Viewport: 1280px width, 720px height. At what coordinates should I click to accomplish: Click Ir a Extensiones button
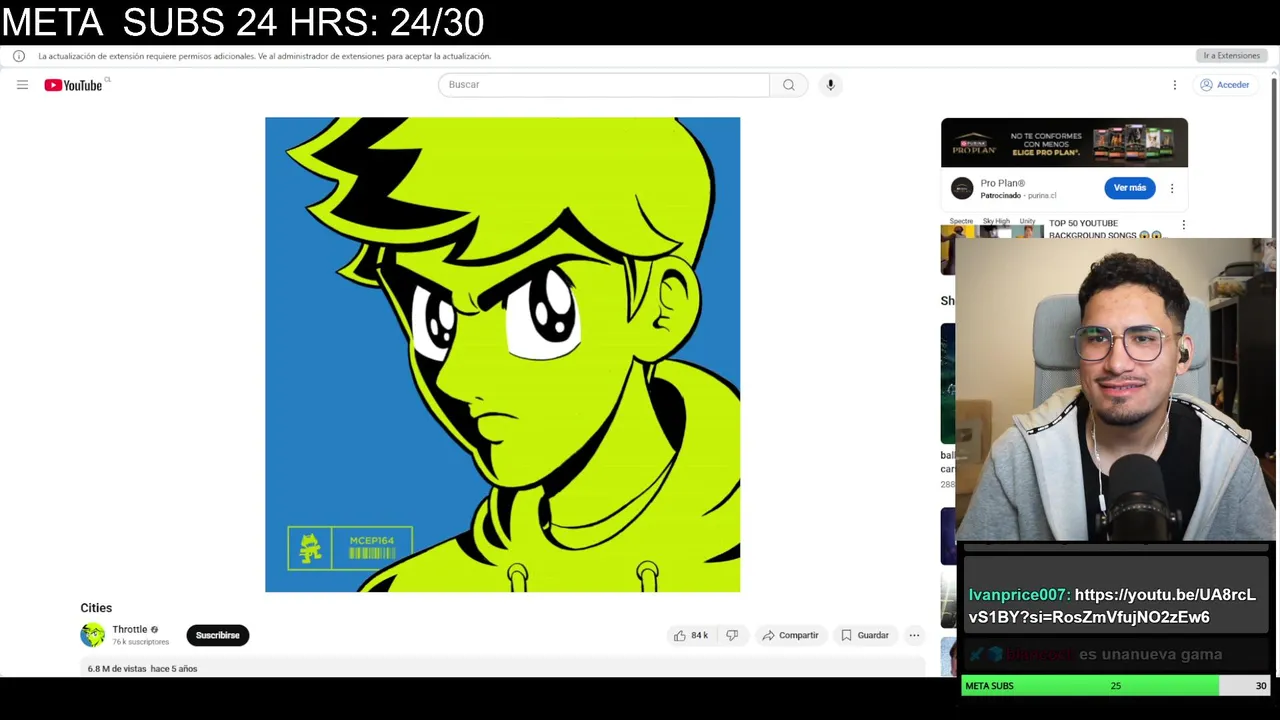coord(1232,56)
